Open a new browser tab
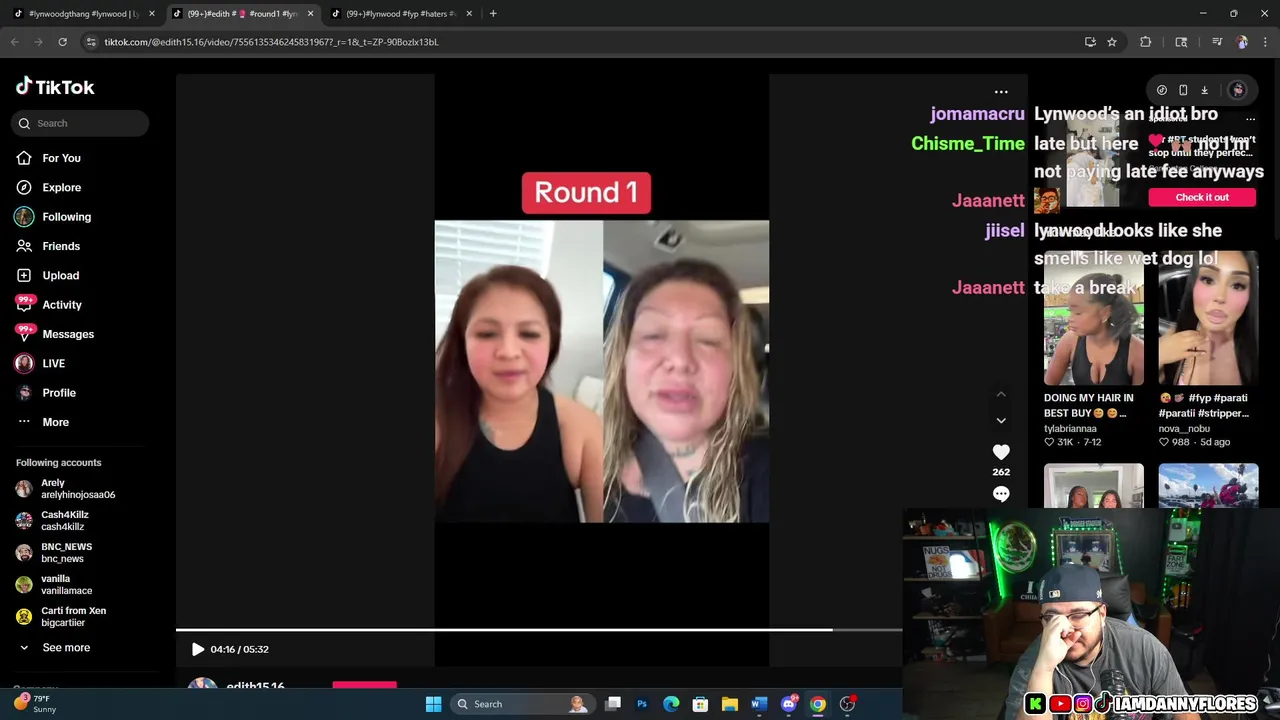Image resolution: width=1280 pixels, height=720 pixels. click(x=493, y=14)
